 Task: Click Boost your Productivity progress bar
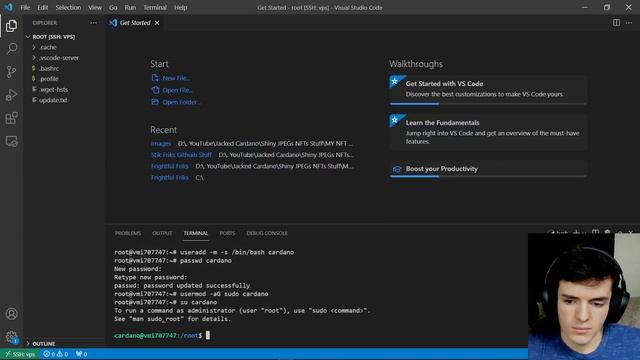[488, 176]
